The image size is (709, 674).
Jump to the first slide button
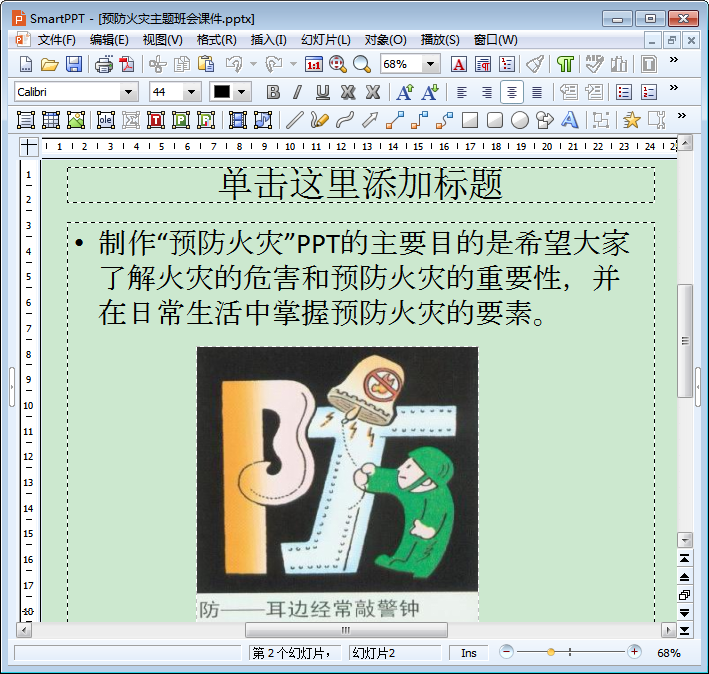[x=685, y=559]
